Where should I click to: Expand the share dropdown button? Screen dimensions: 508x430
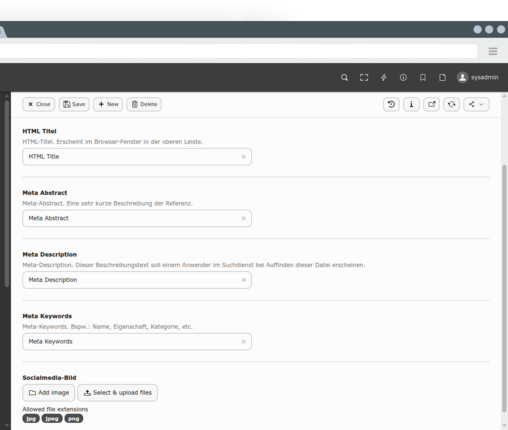coord(476,104)
